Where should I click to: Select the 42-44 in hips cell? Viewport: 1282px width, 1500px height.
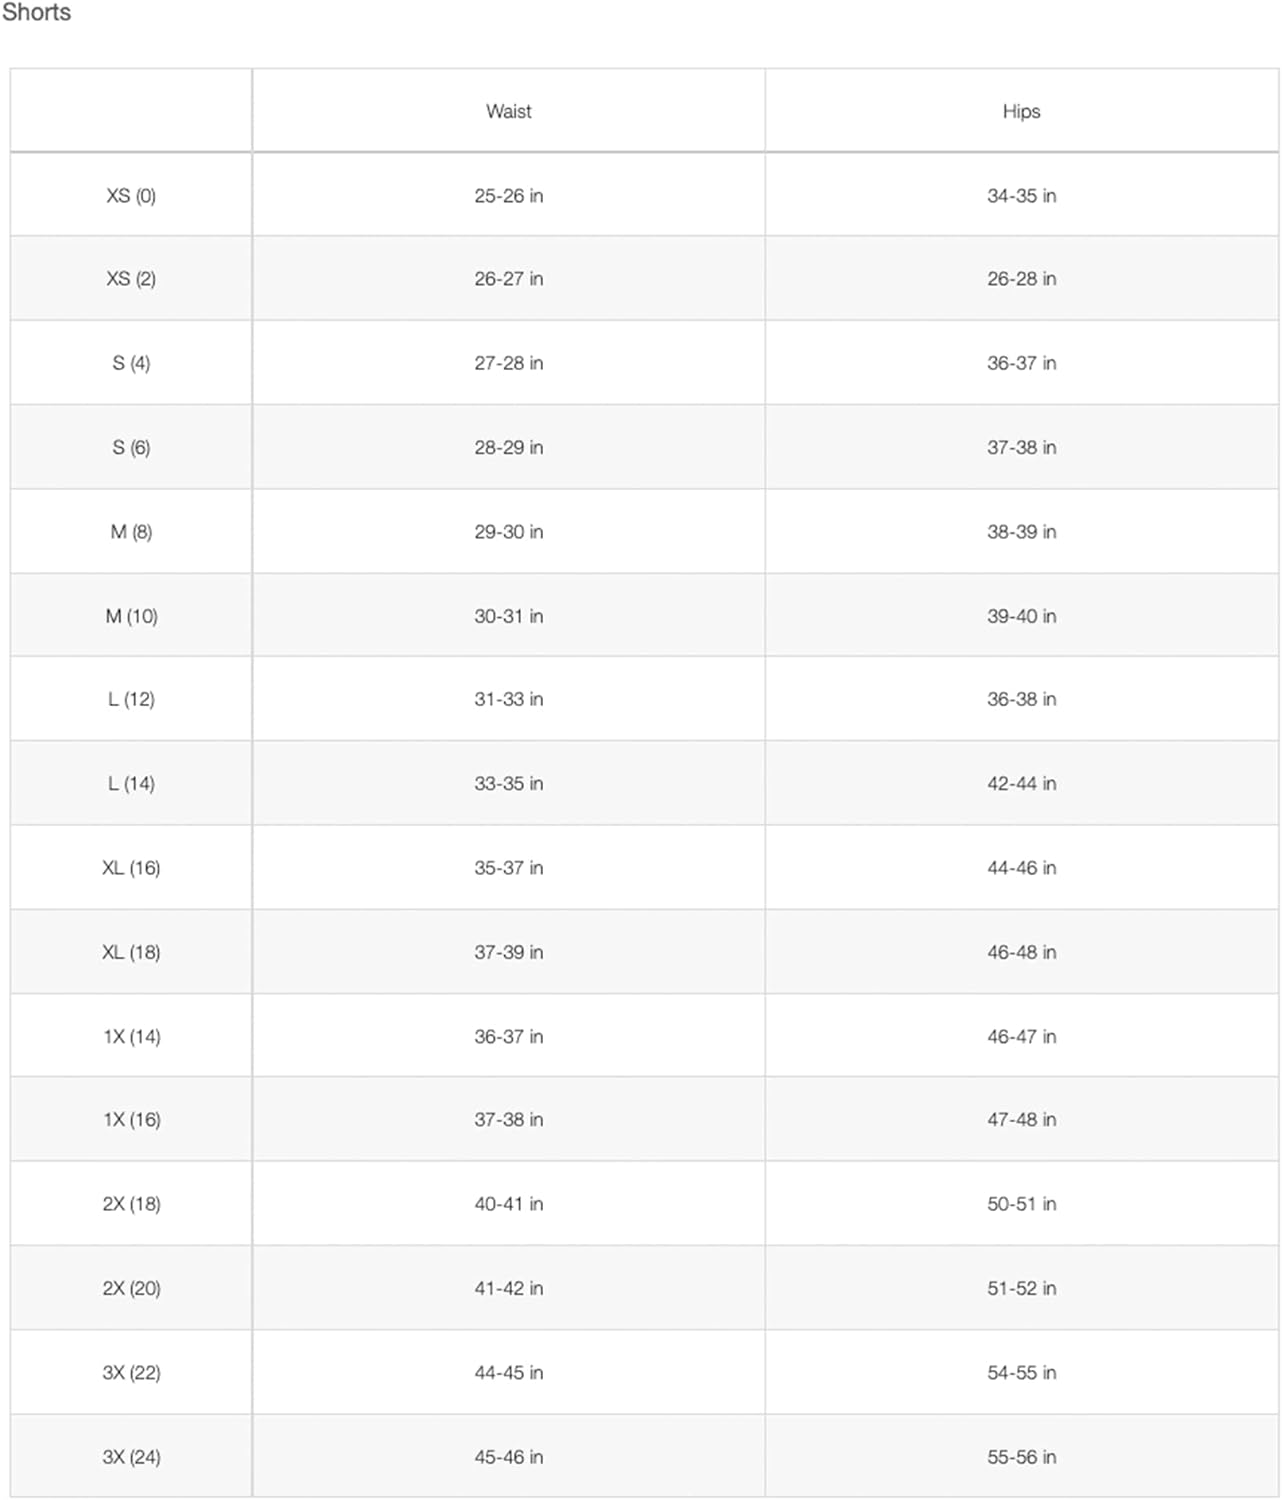[1021, 783]
